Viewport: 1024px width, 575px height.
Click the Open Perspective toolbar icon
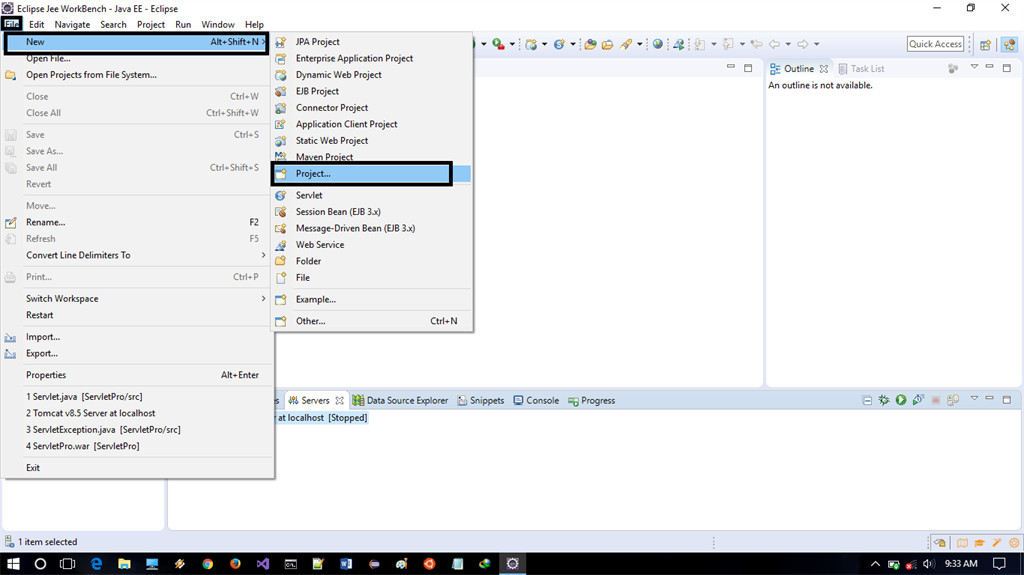[985, 44]
